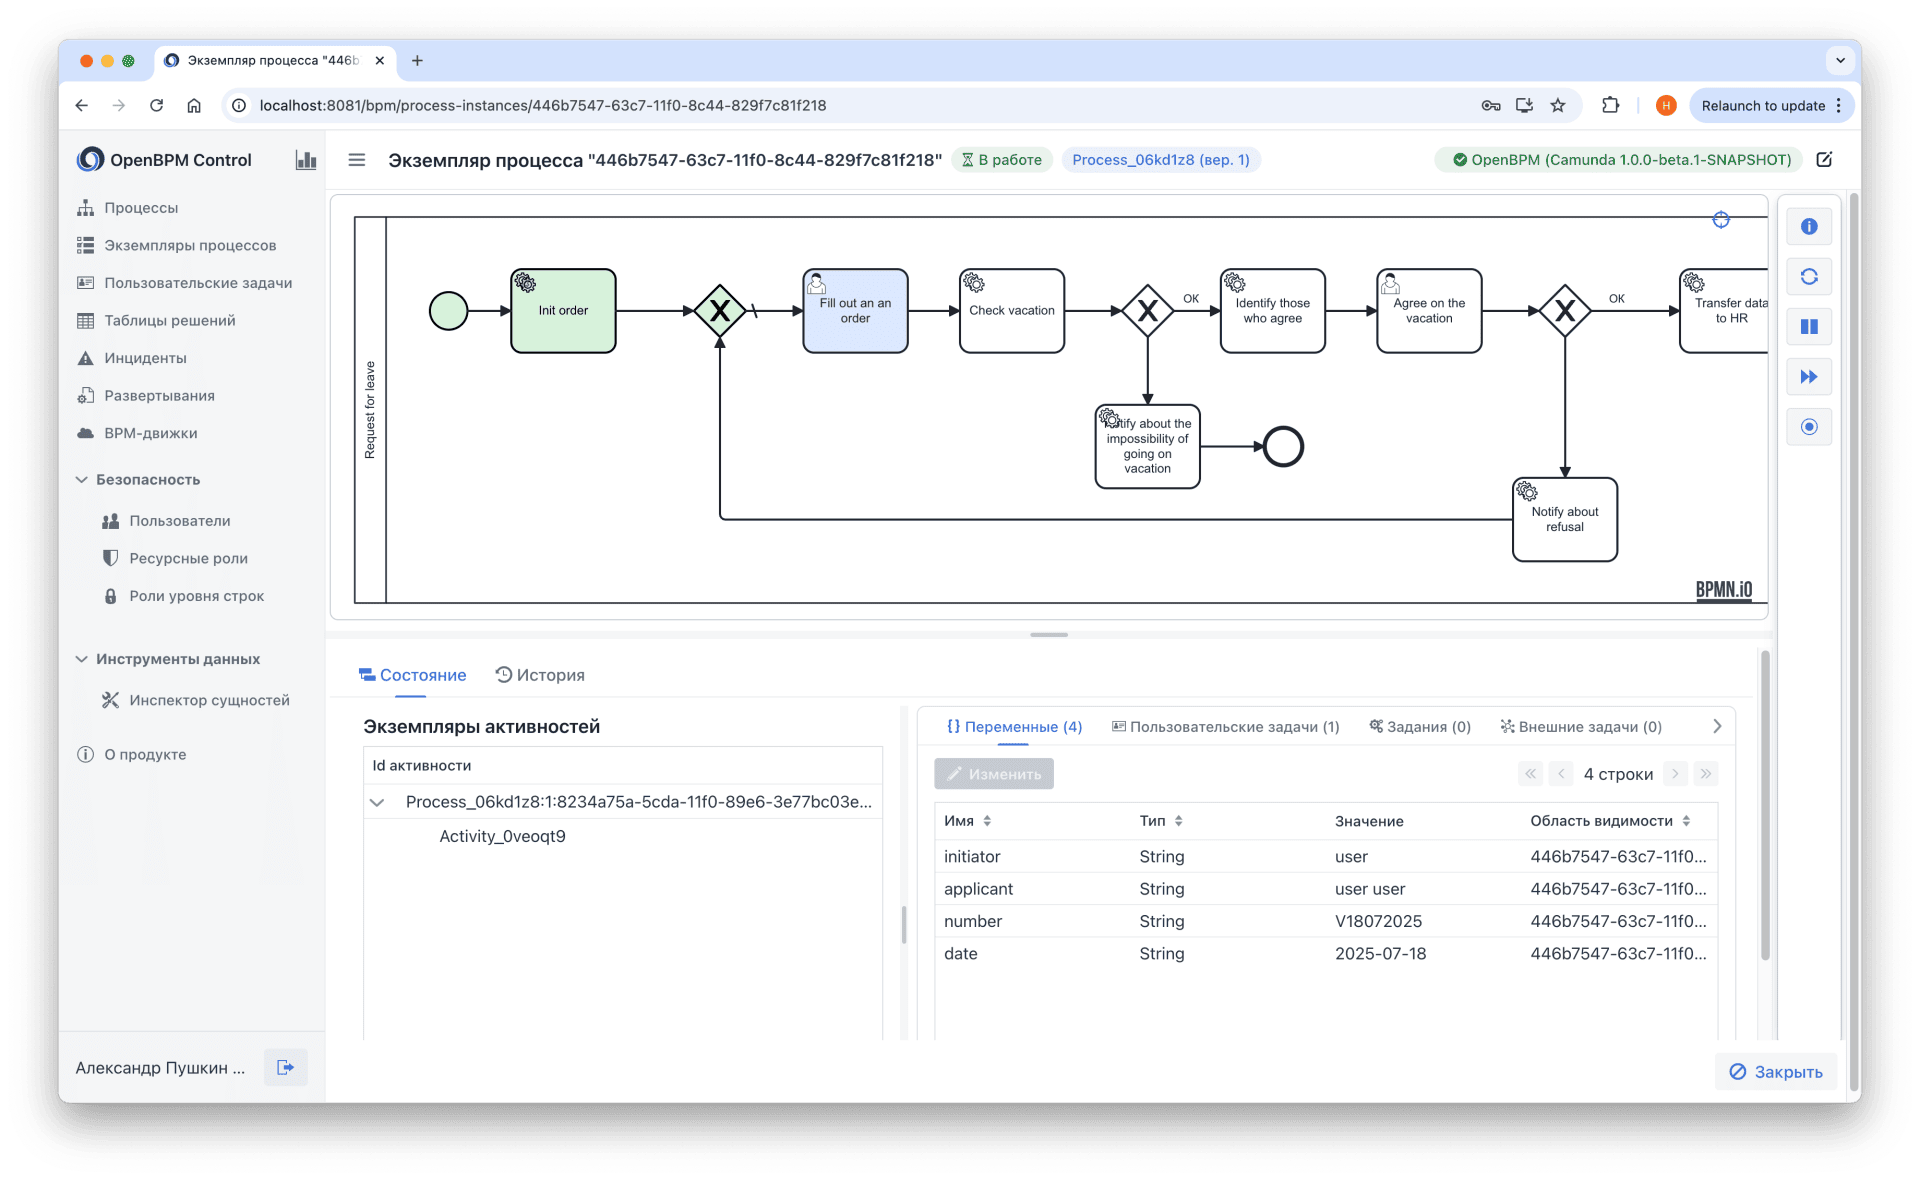
Task: Go to Экземпляры процессов section
Action: 190,245
